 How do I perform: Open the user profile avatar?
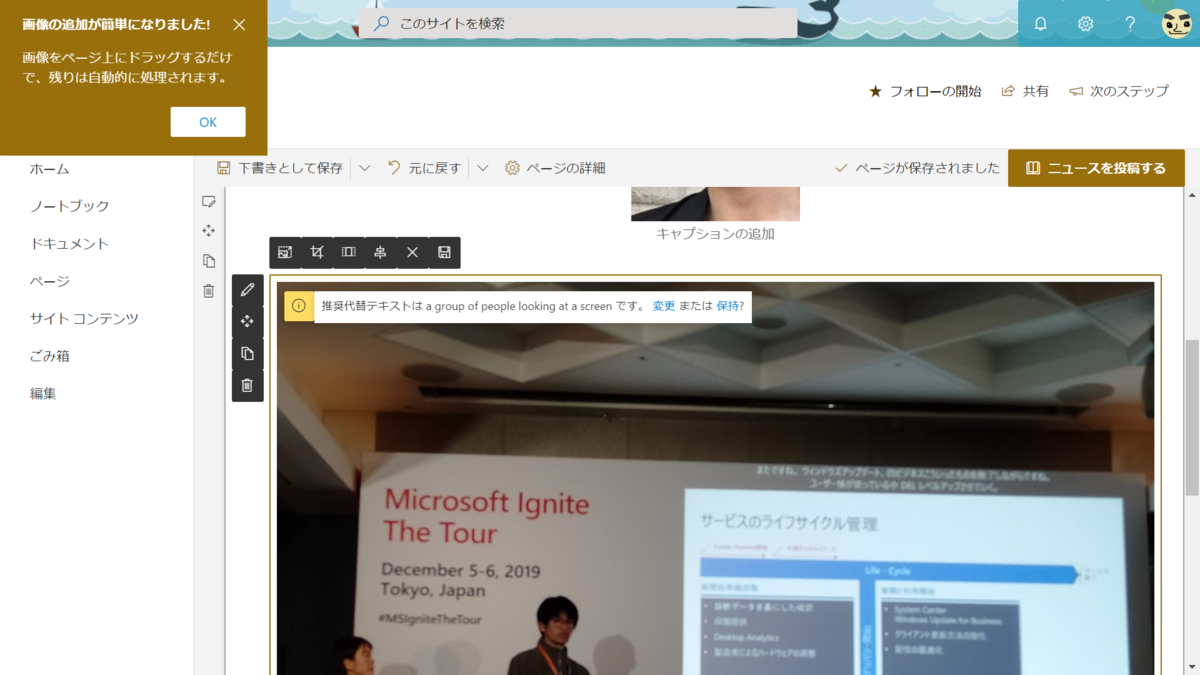point(1176,24)
